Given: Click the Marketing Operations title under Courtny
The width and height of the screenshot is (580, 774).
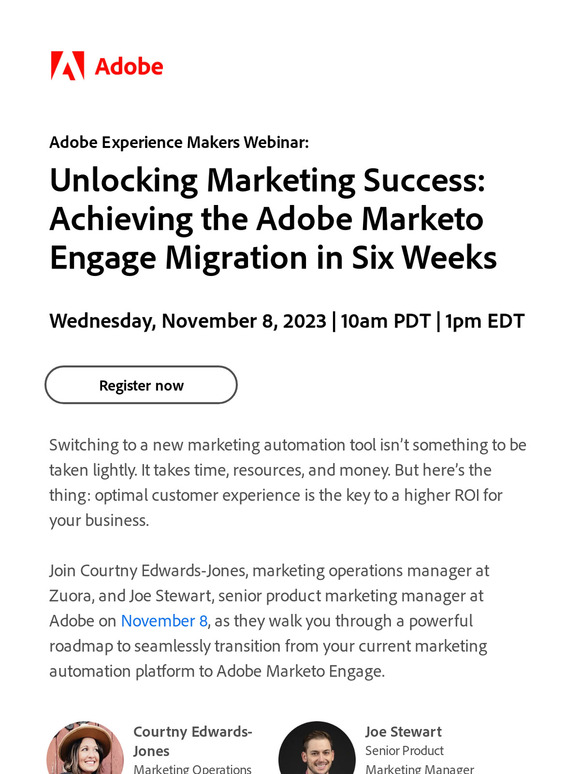Looking at the screenshot, I should pyautogui.click(x=193, y=769).
